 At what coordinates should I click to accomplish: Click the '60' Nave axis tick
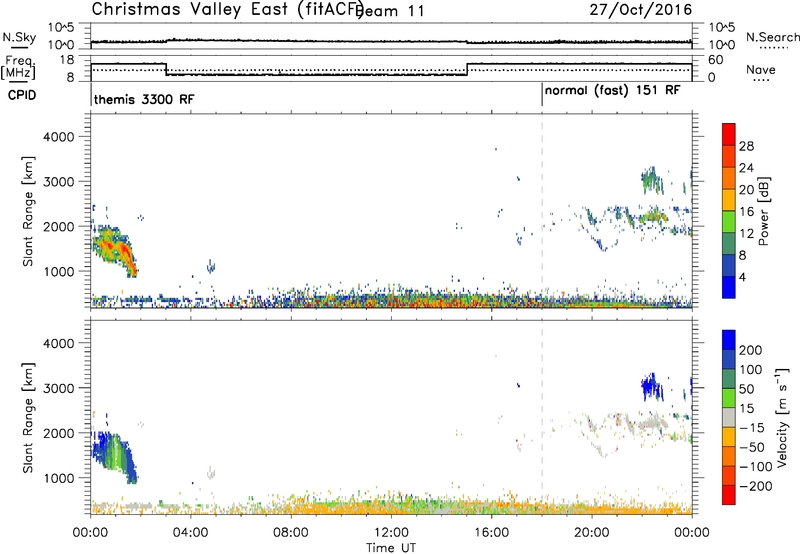716,60
